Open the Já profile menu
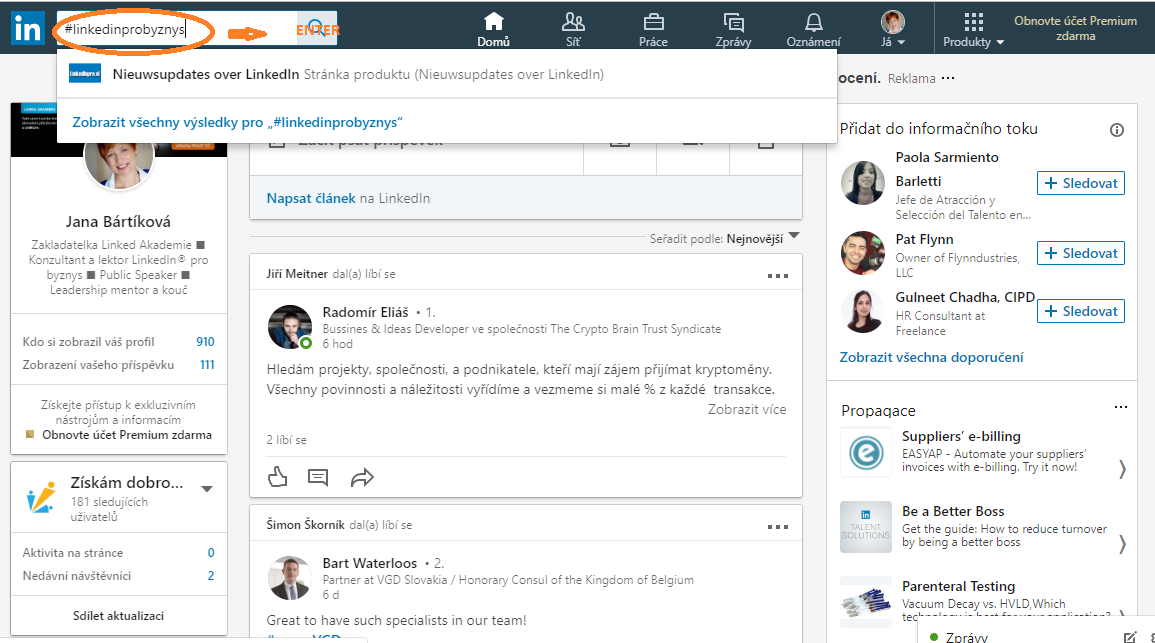1155x643 pixels. click(x=893, y=29)
